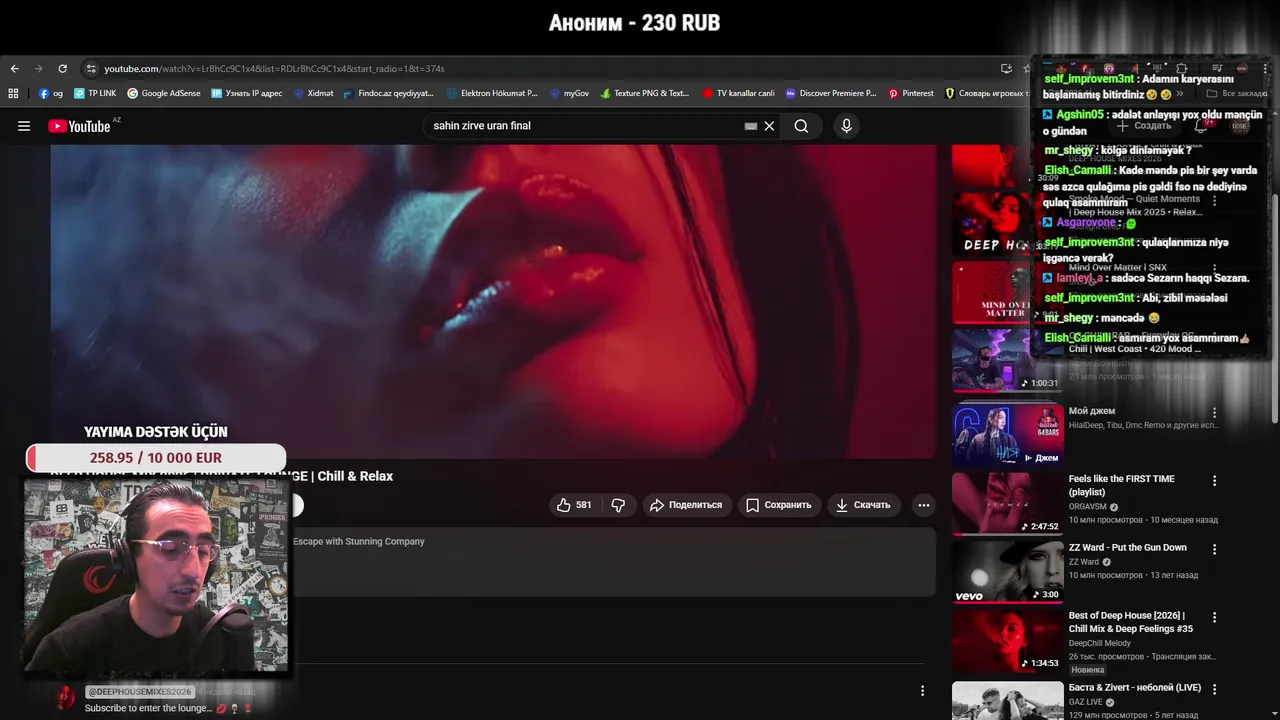Install app icon in address bar
Image resolution: width=1280 pixels, height=720 pixels.
point(1006,69)
